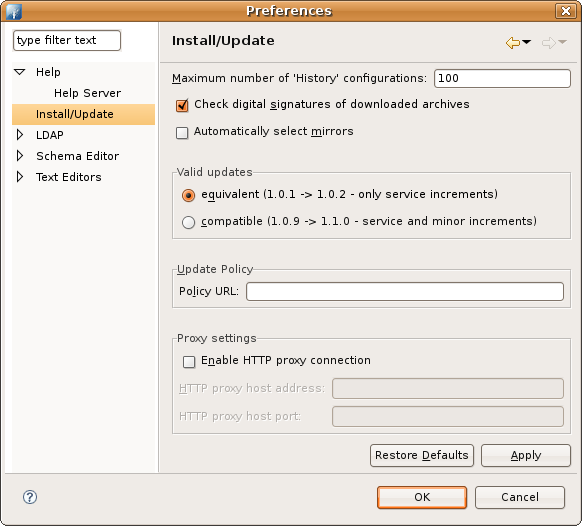Click the Restore Defaults button
582x526 pixels.
tap(422, 455)
